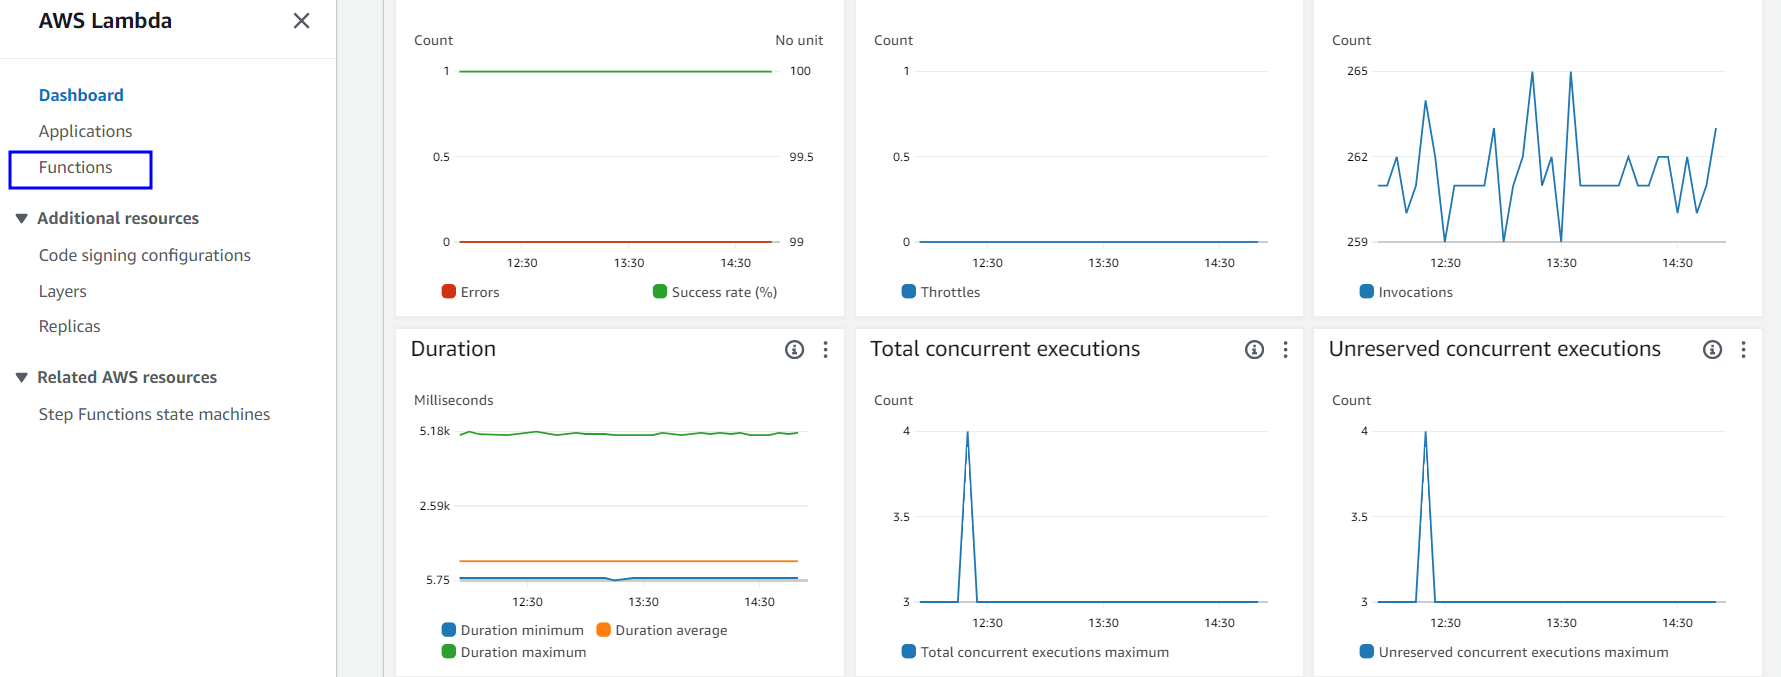
Task: Click the AWS Lambda sidebar heading
Action: click(x=105, y=21)
